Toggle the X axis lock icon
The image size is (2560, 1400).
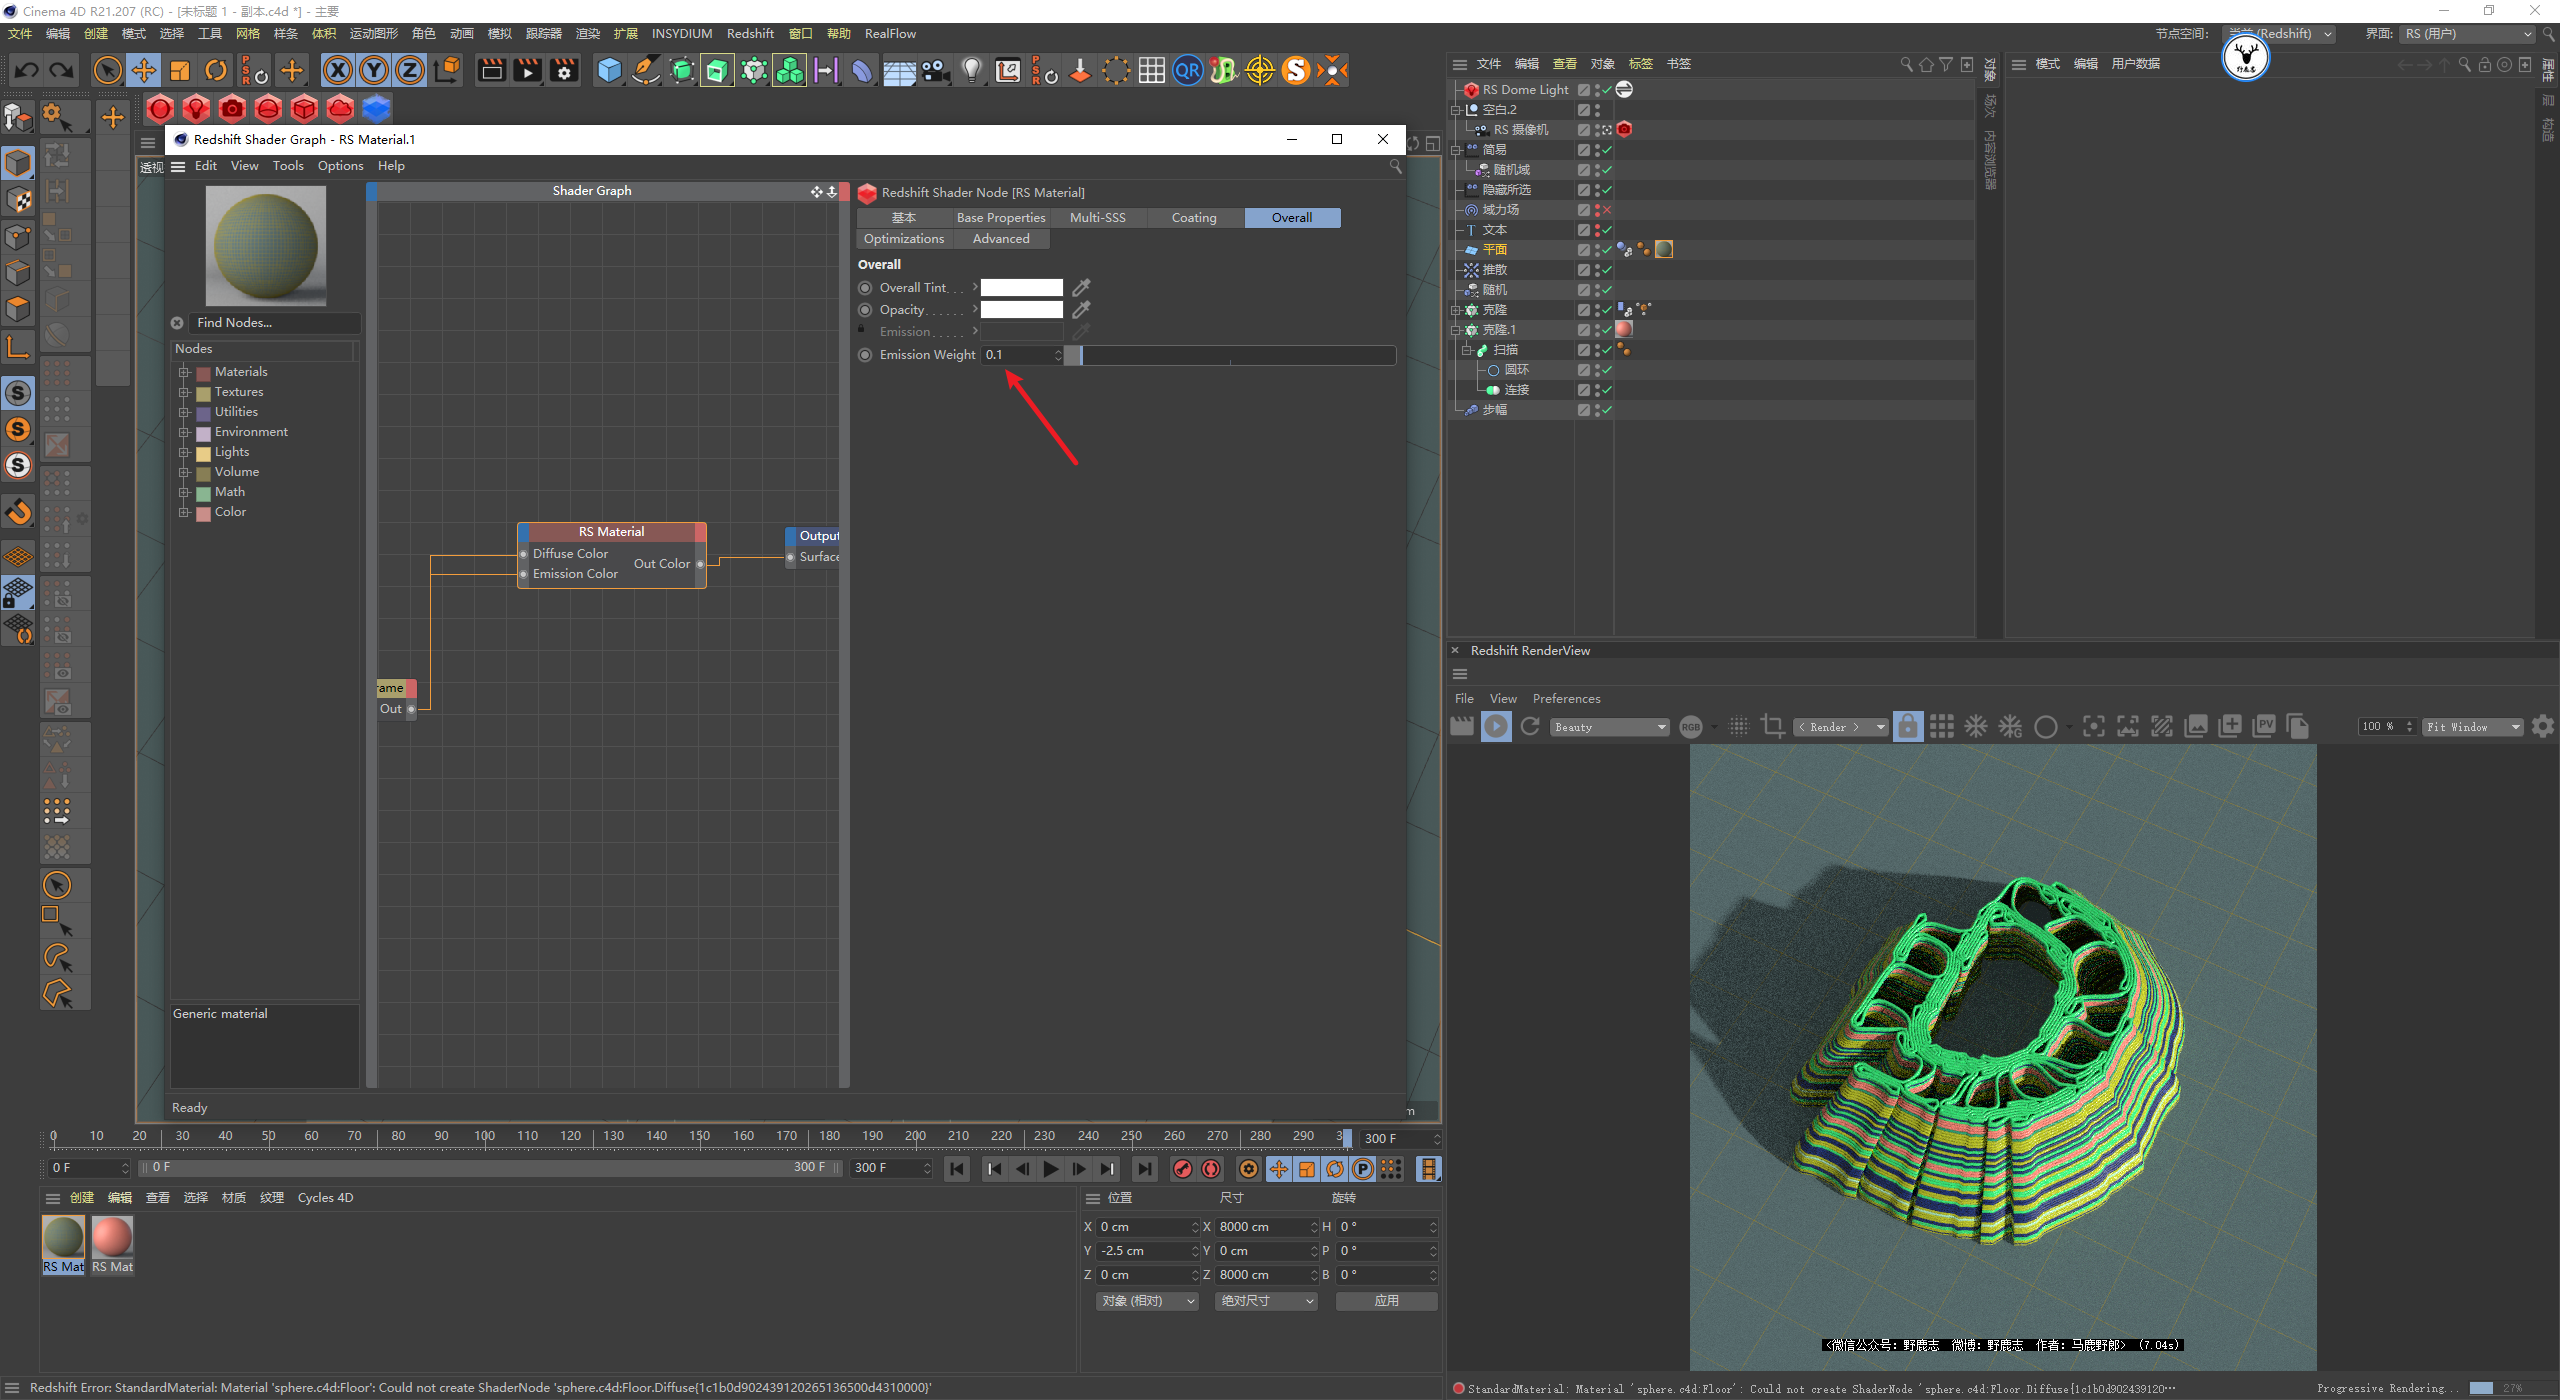(338, 70)
